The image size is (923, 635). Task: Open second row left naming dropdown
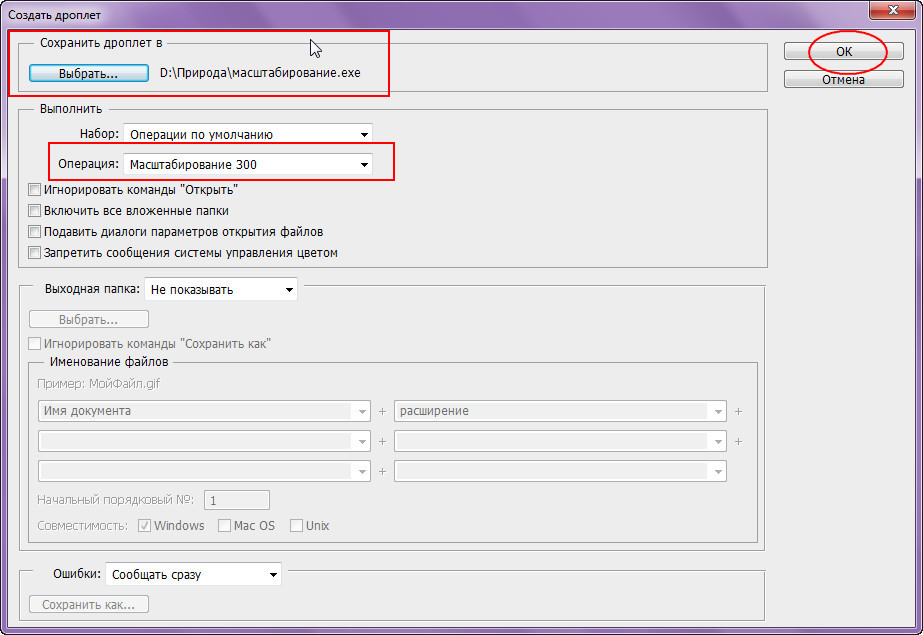tap(204, 441)
